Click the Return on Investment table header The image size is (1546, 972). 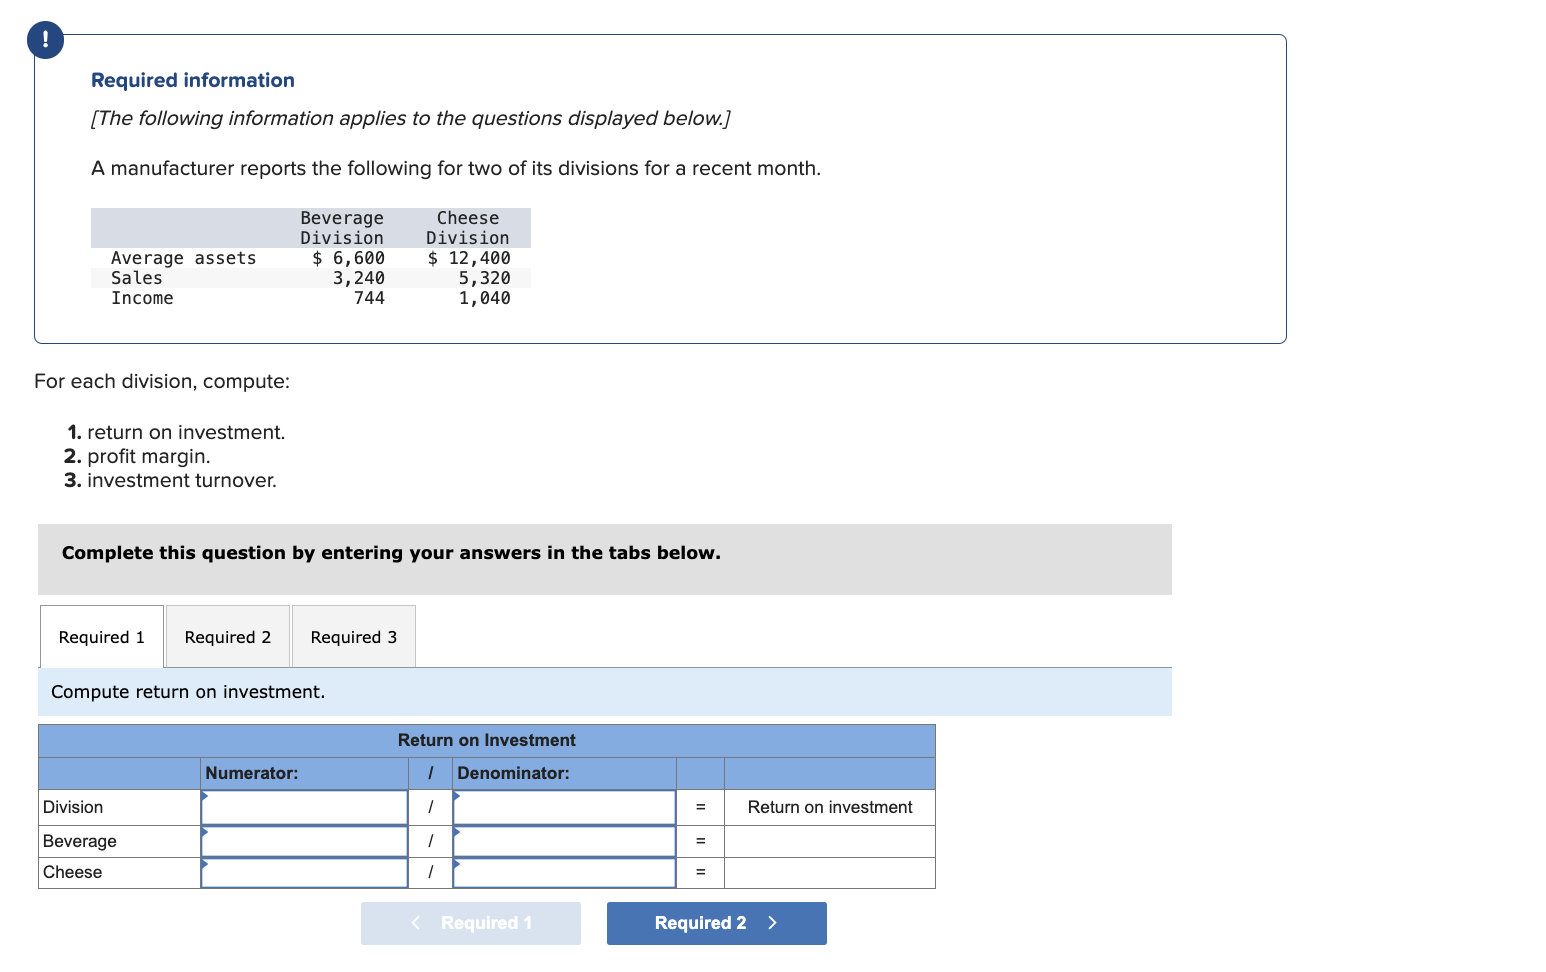[486, 740]
